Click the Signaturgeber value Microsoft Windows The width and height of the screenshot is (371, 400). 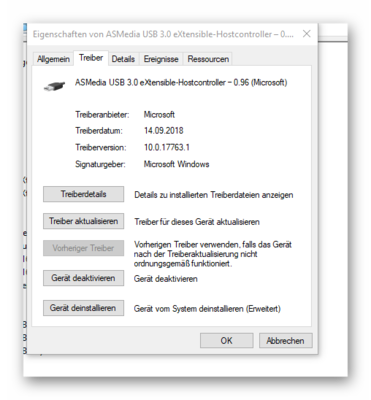(x=176, y=164)
